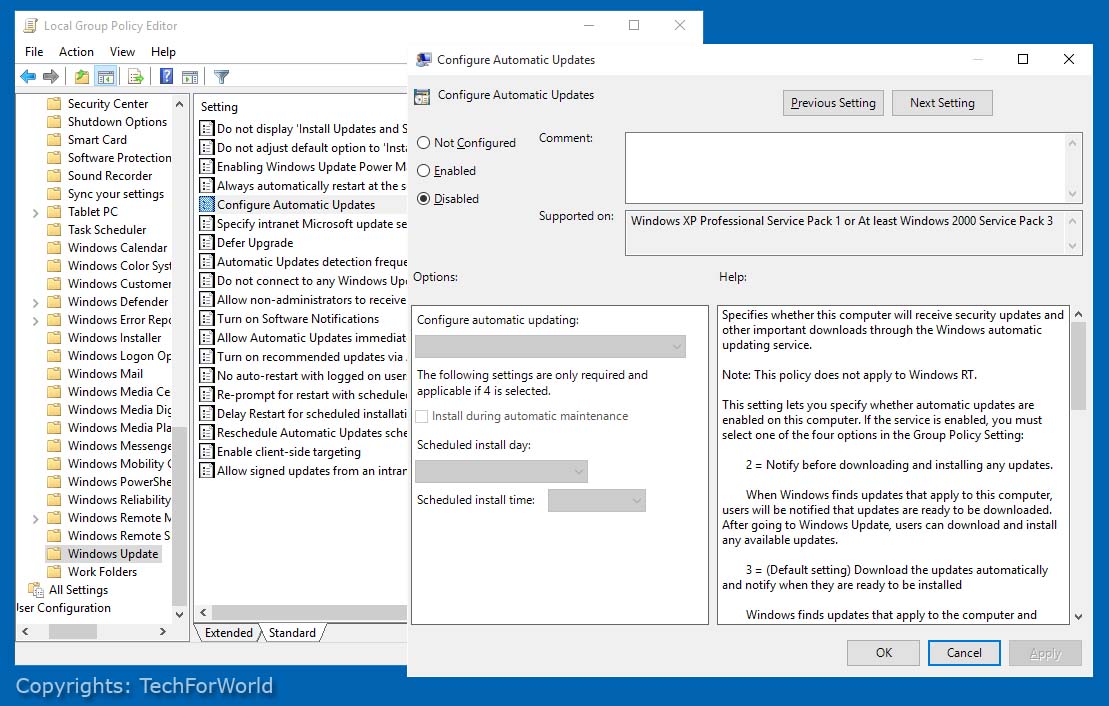1109x706 pixels.
Task: Click the settings list horizontal scrollbar
Action: (x=309, y=613)
